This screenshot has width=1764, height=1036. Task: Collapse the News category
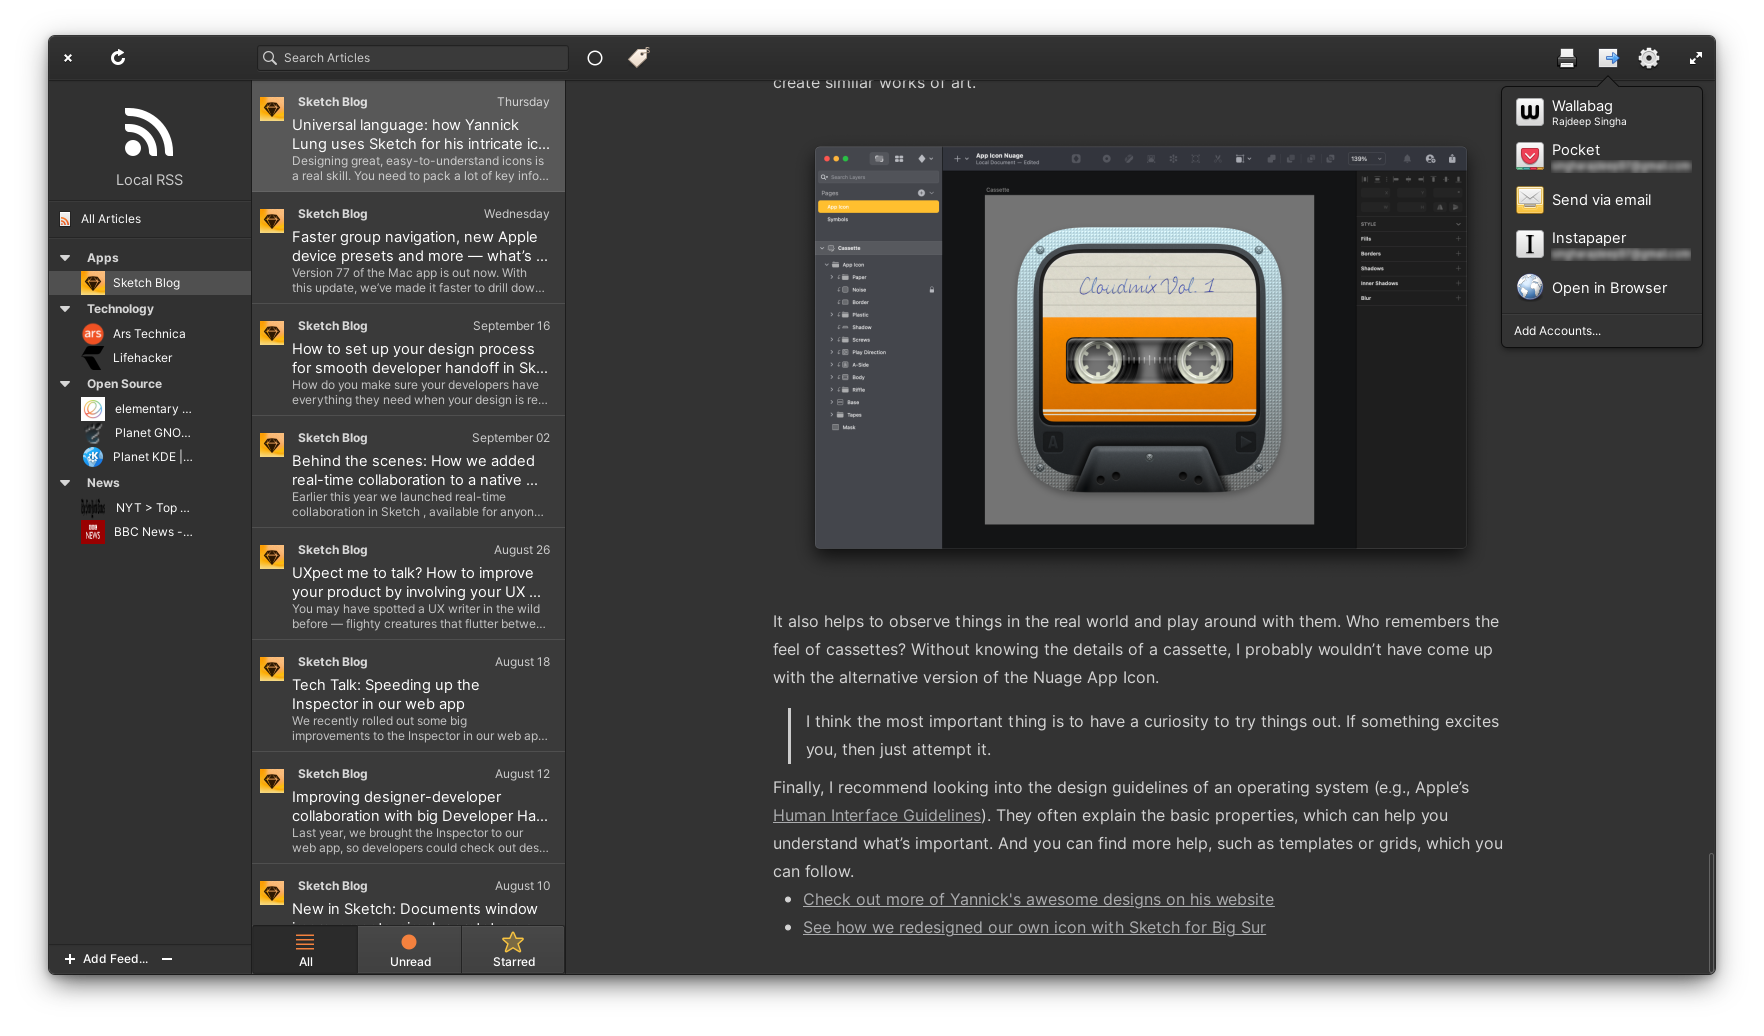[66, 483]
